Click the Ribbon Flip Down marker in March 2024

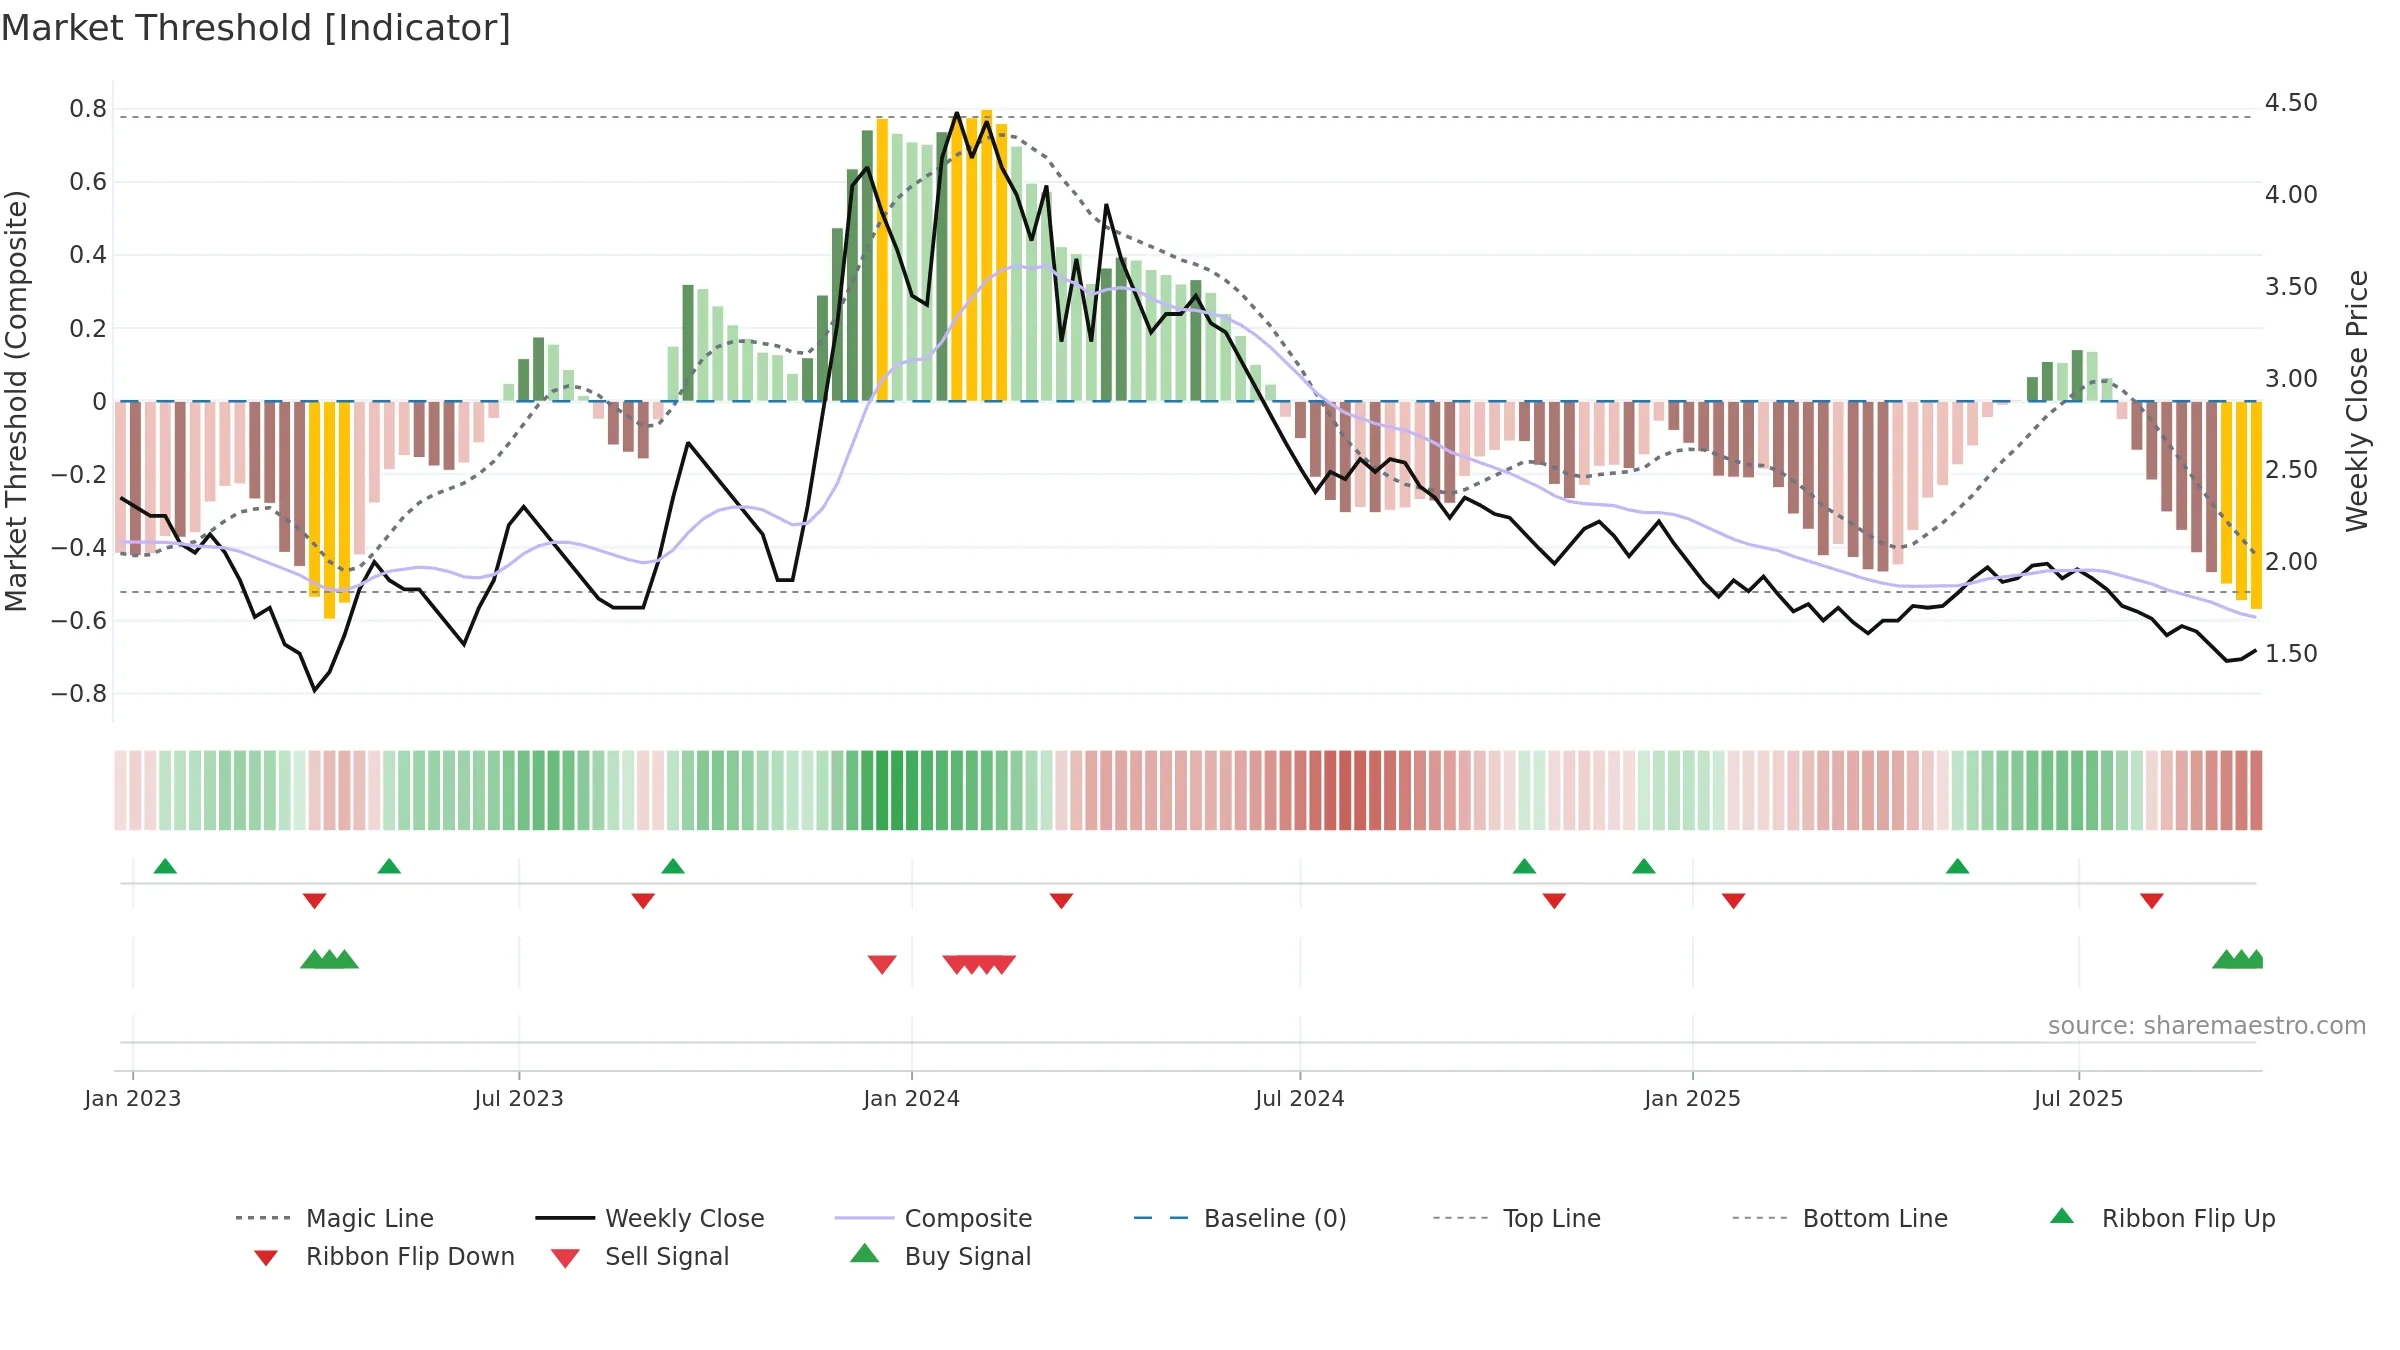(x=1061, y=901)
